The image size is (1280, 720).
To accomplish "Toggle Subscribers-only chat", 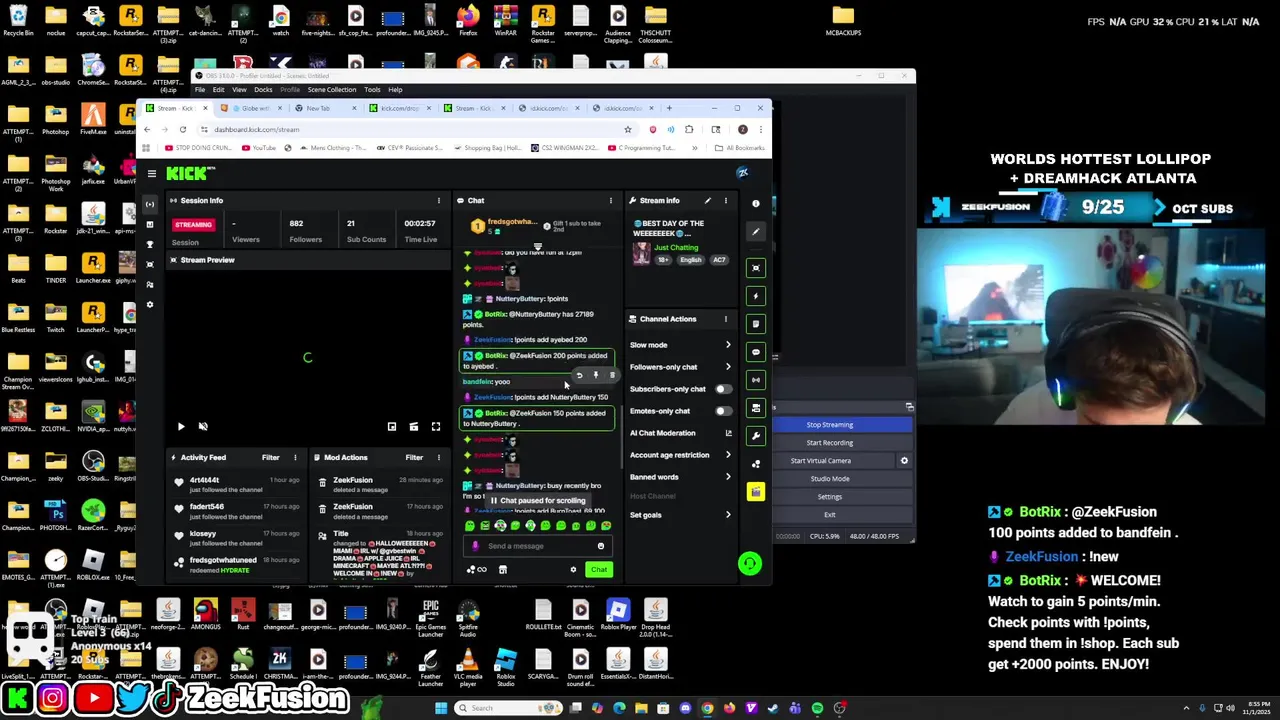I will click(722, 389).
